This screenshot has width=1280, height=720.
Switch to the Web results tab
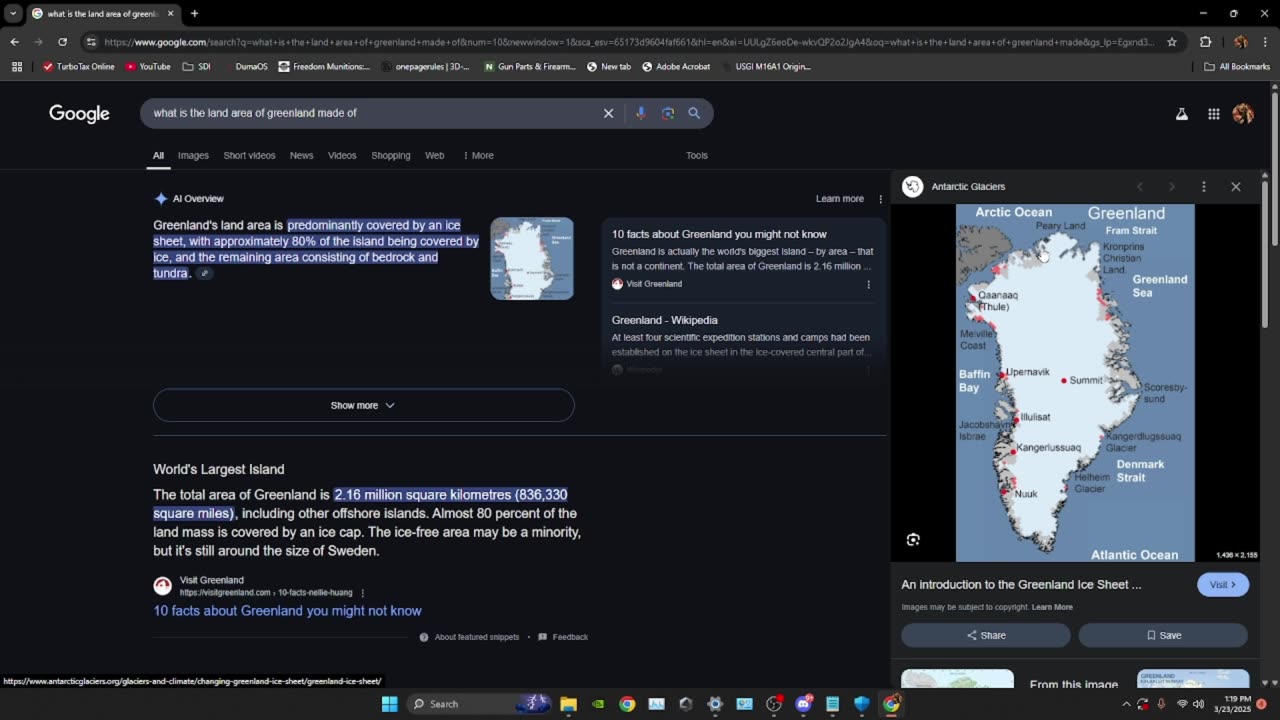[434, 155]
